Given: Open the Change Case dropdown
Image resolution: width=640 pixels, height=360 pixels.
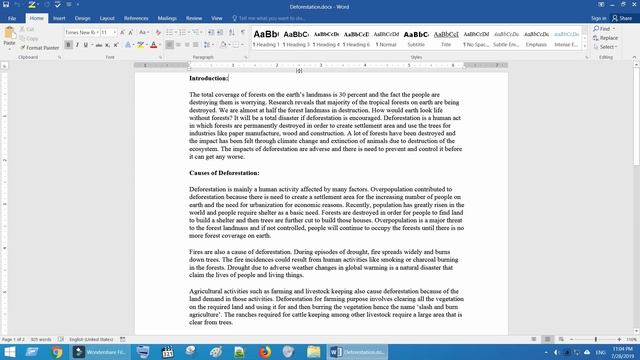Looking at the screenshot, I should (x=143, y=32).
